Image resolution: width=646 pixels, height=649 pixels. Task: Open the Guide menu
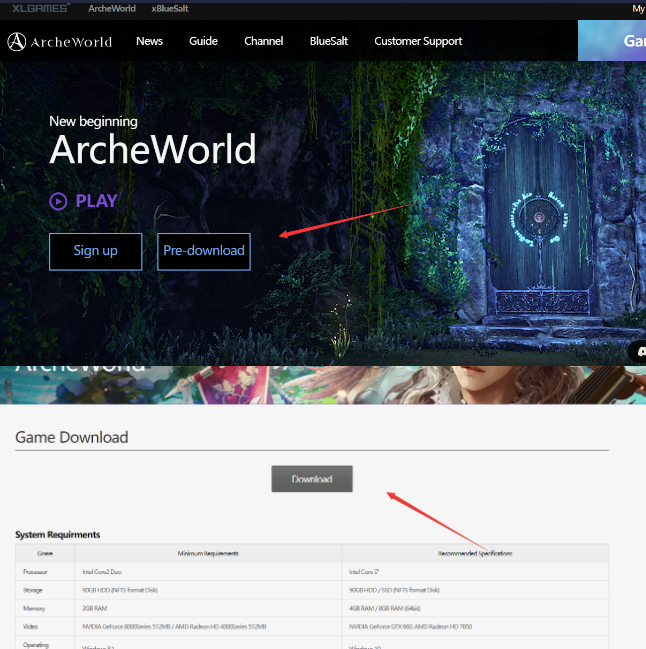pos(203,41)
